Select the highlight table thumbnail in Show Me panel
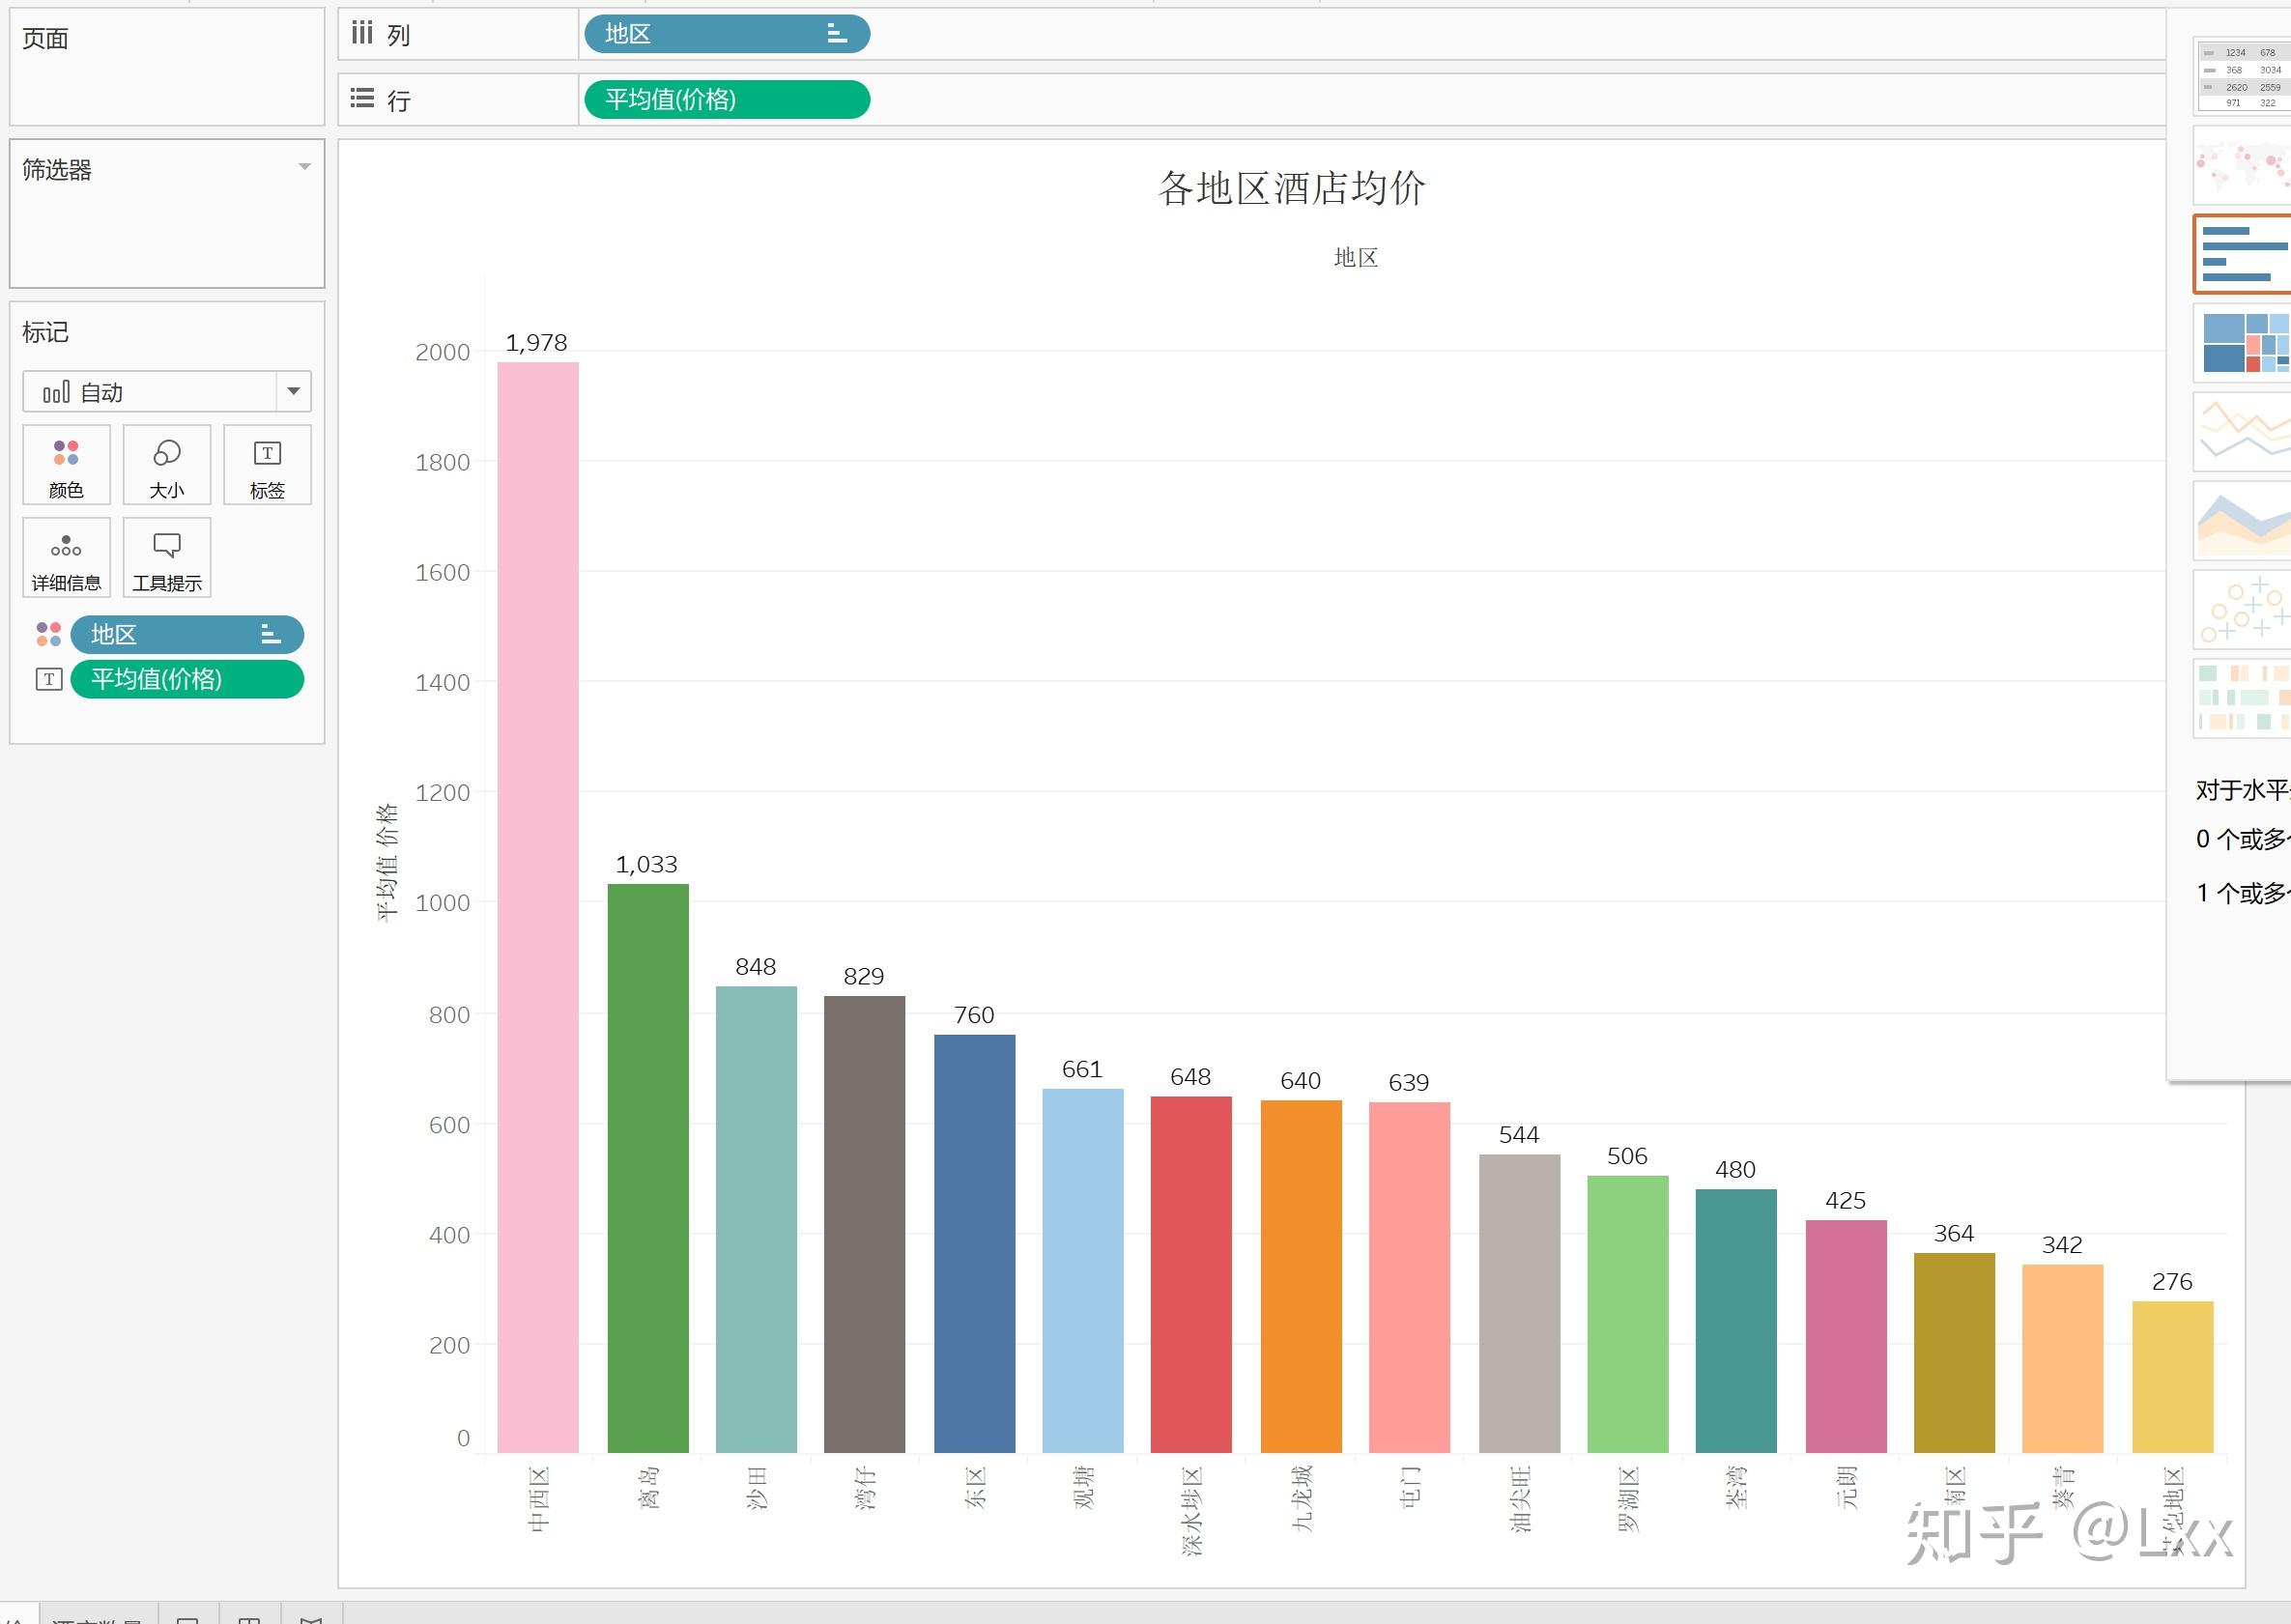The height and width of the screenshot is (1624, 2291). [2243, 696]
